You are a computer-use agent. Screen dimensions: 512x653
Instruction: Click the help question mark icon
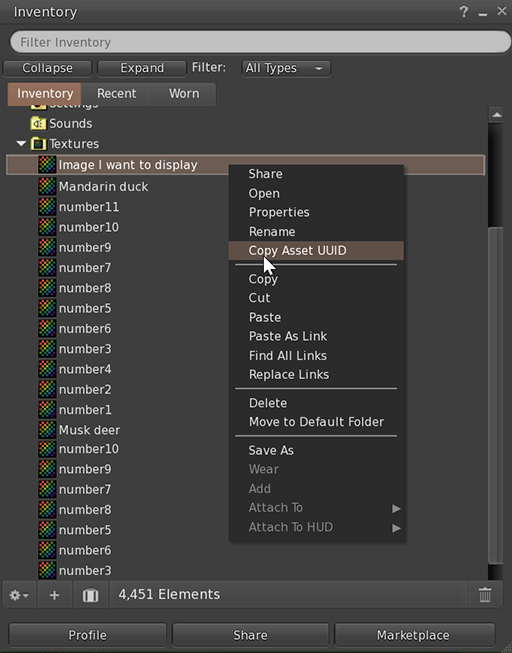[x=464, y=12]
